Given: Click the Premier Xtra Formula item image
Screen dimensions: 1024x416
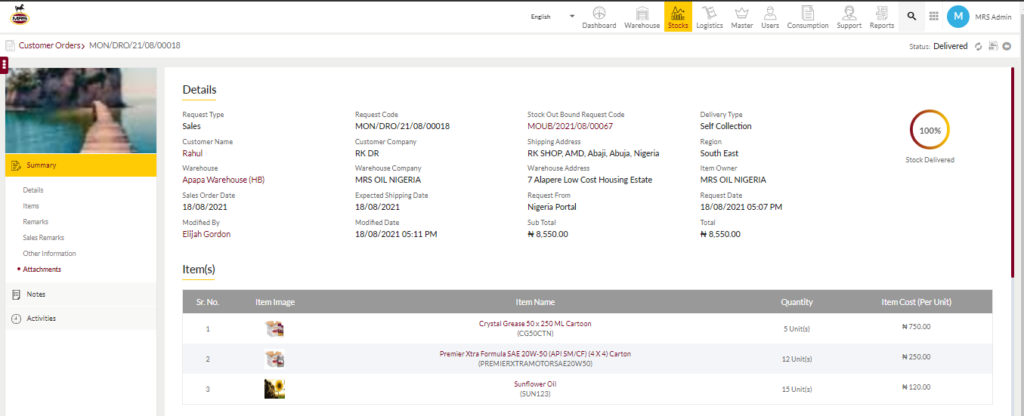Looking at the screenshot, I should coord(274,359).
